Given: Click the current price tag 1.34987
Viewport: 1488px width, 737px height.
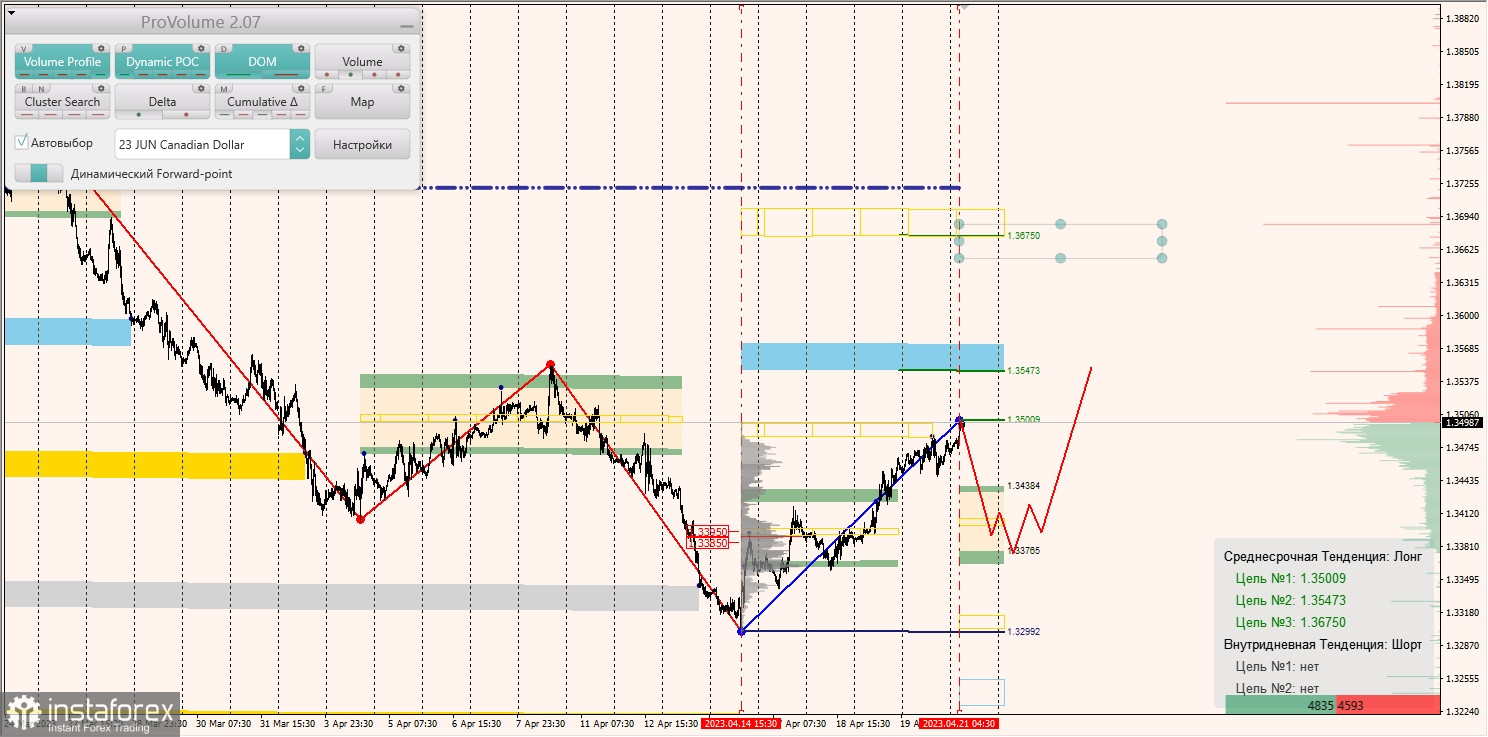Looking at the screenshot, I should (1464, 422).
